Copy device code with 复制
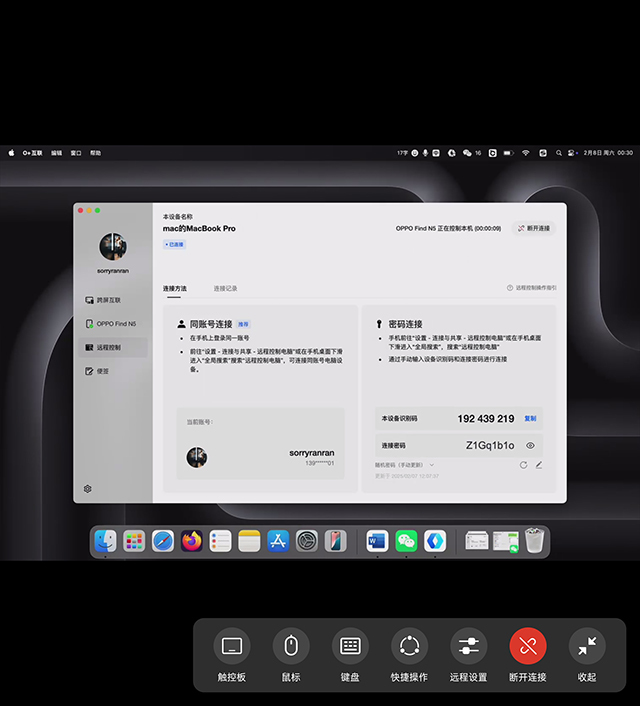The width and height of the screenshot is (640, 706). [530, 419]
